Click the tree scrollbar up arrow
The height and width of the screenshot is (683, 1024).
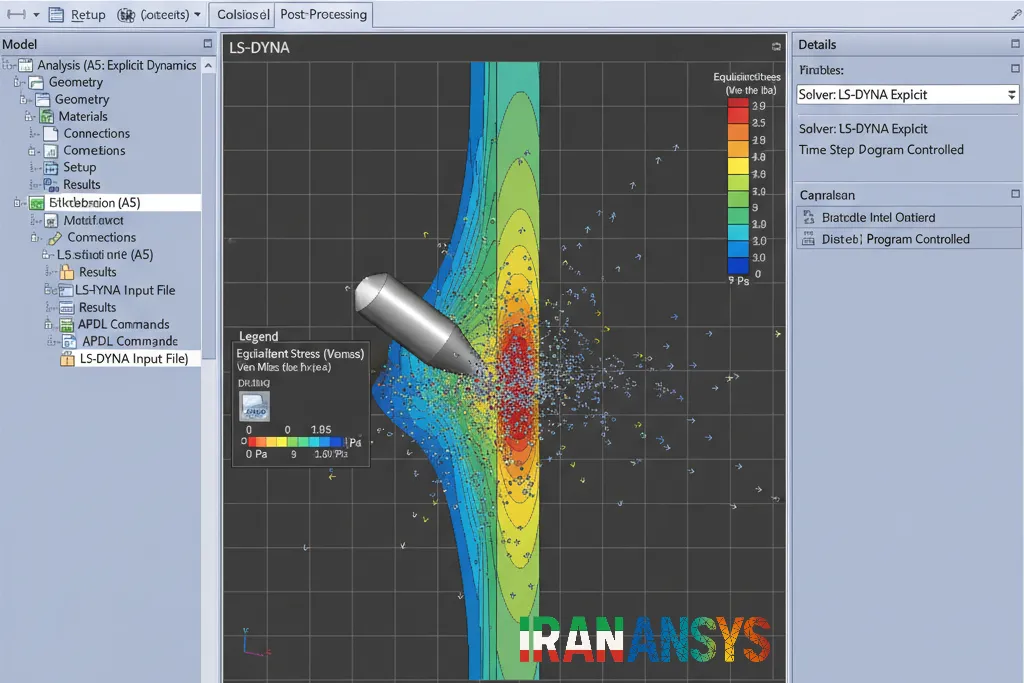click(x=208, y=65)
